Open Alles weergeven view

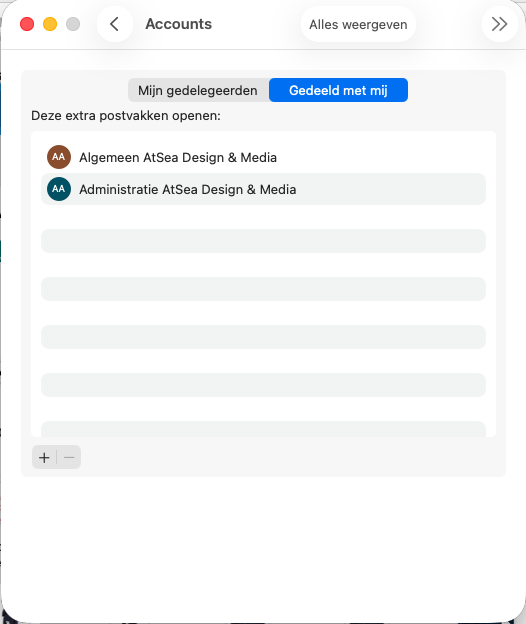pyautogui.click(x=358, y=24)
